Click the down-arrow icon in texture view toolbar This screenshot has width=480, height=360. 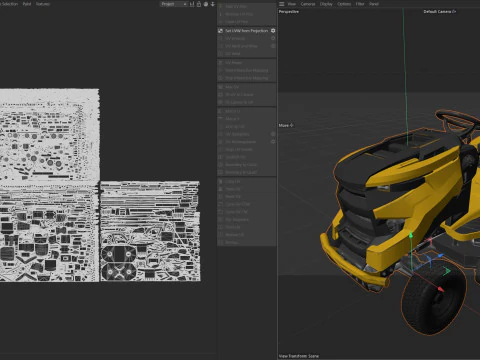coord(213,4)
